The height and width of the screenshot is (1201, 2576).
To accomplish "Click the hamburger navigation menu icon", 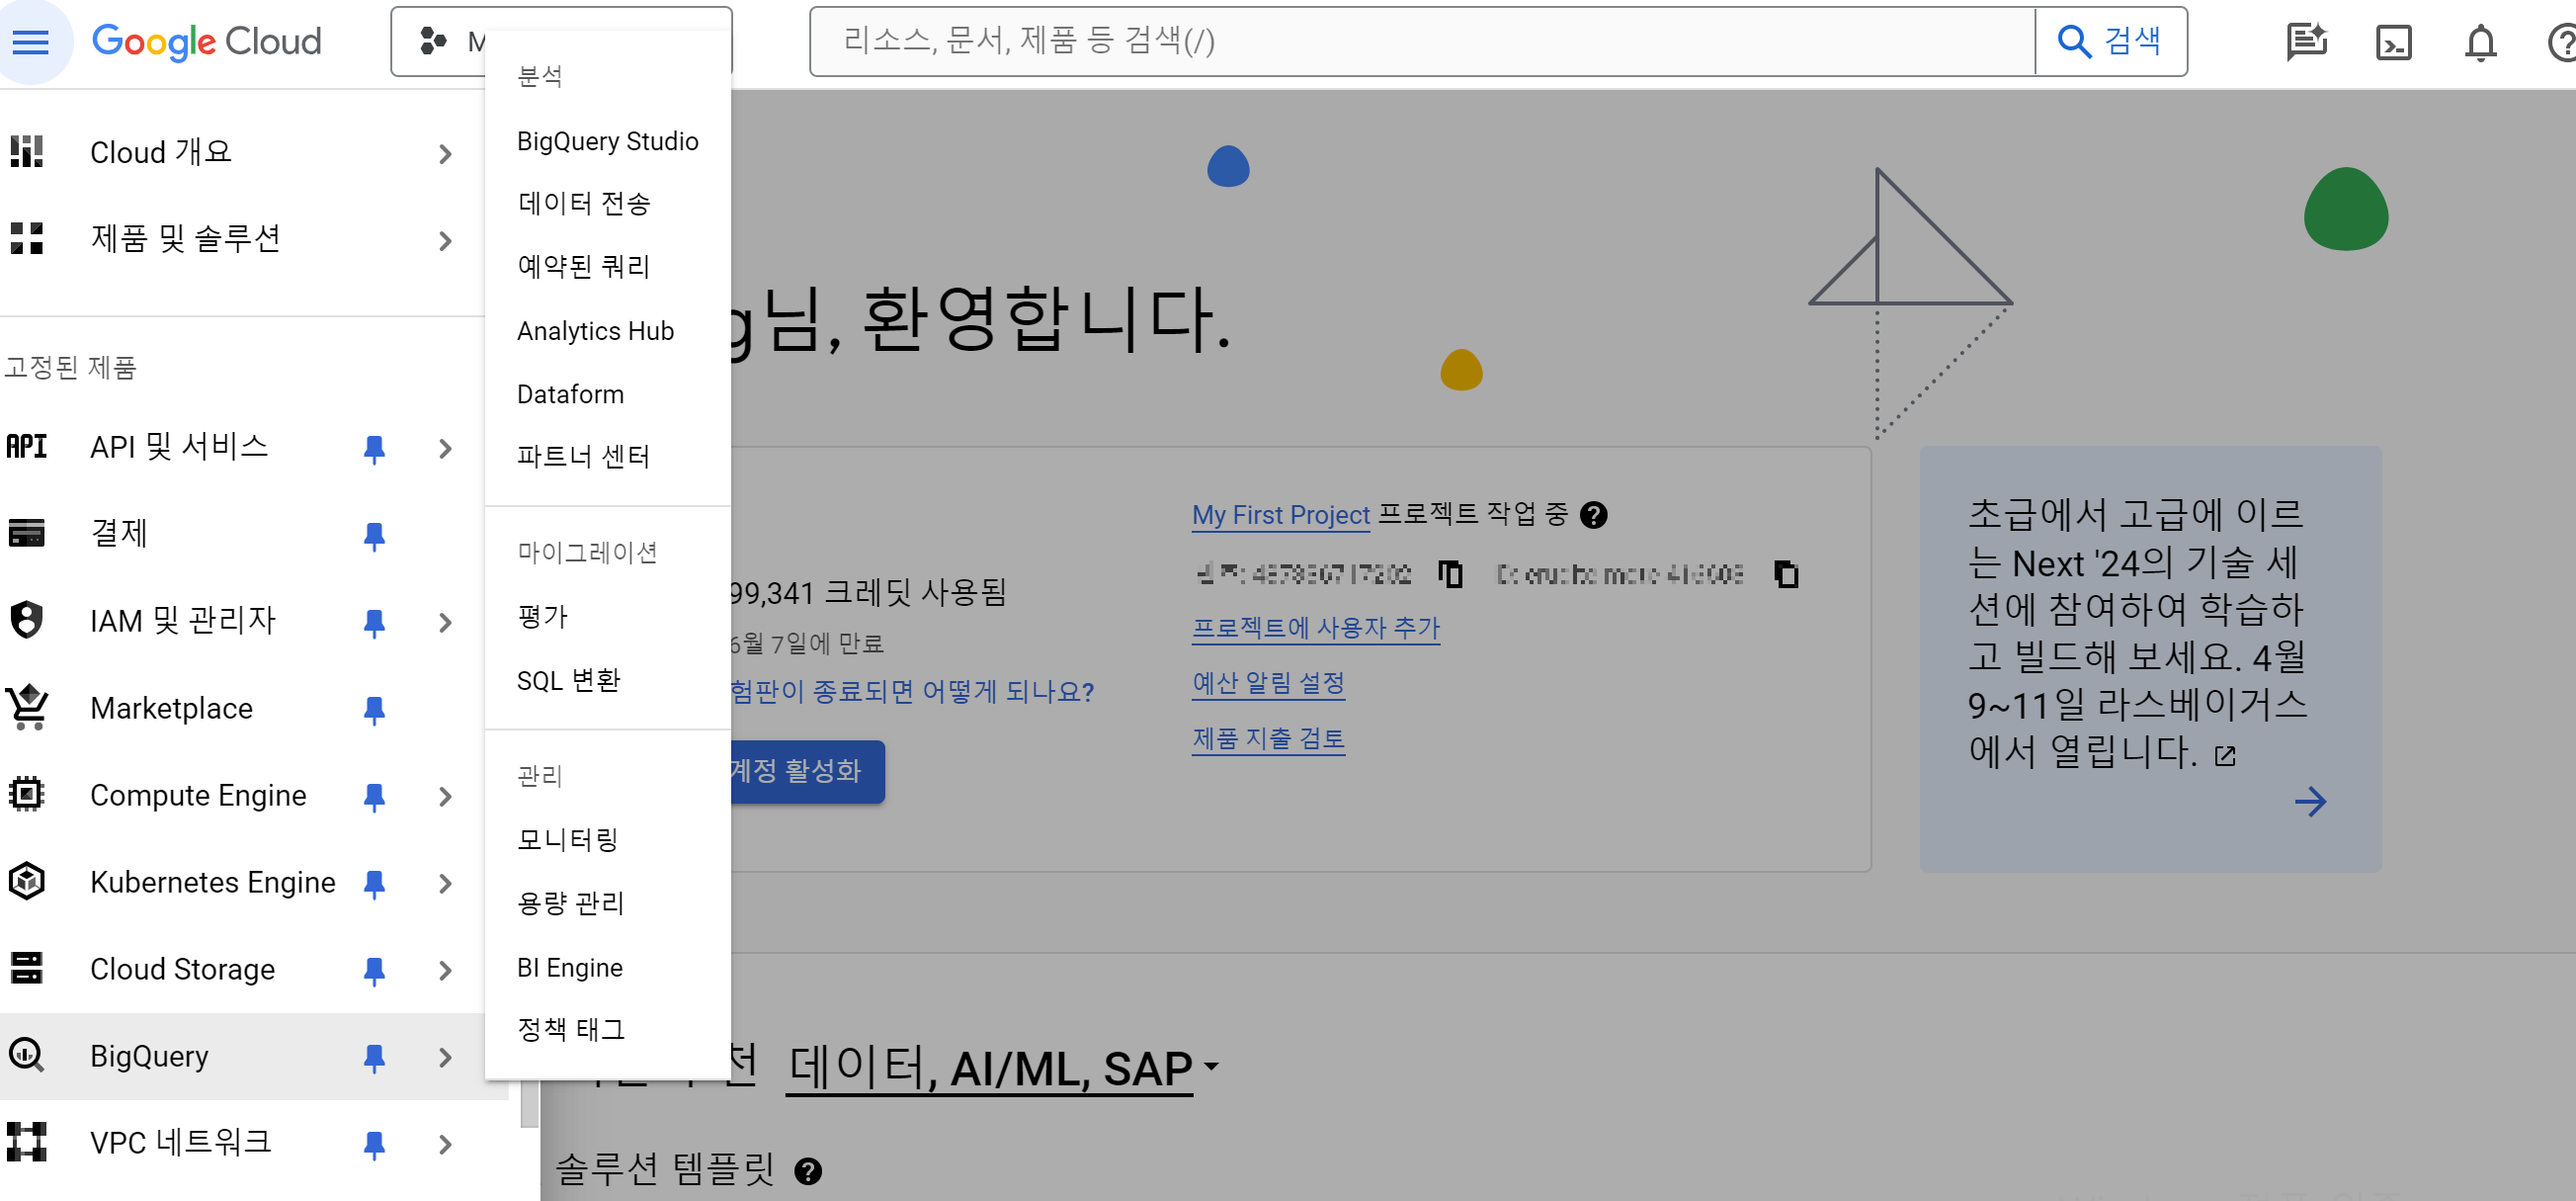I will coord(30,41).
